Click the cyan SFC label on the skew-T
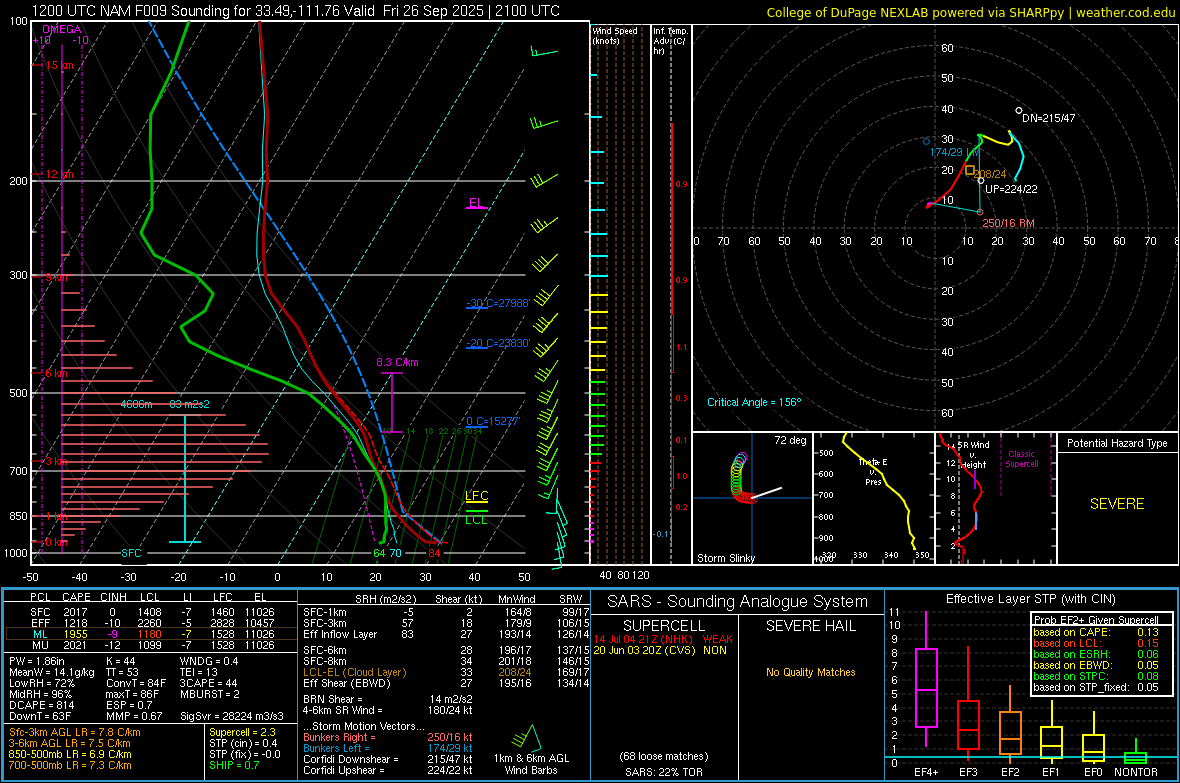Viewport: 1180px width, 783px height. (131, 553)
